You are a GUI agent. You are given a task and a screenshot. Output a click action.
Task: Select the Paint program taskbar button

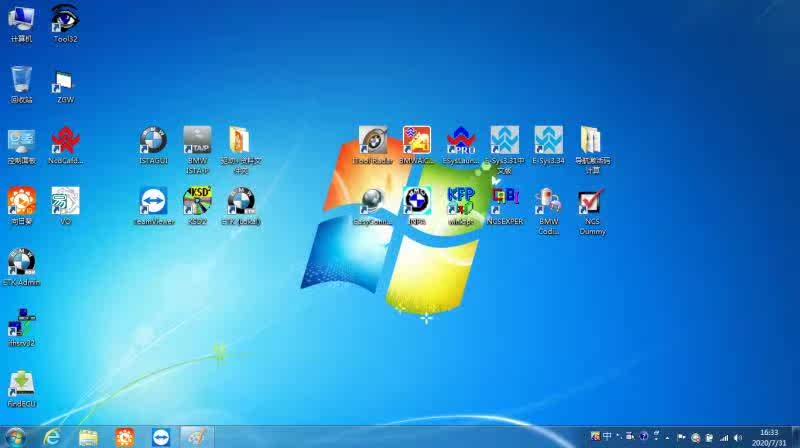(x=196, y=437)
